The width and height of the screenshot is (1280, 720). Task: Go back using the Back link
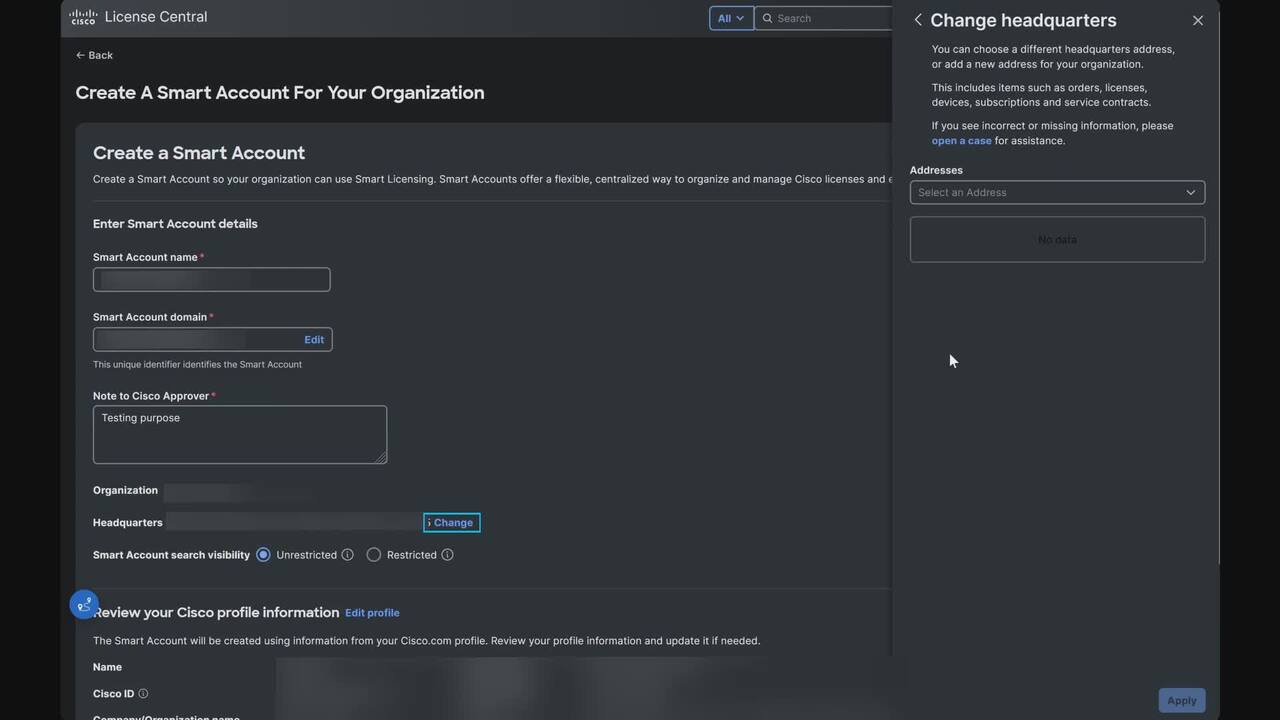[x=94, y=55]
